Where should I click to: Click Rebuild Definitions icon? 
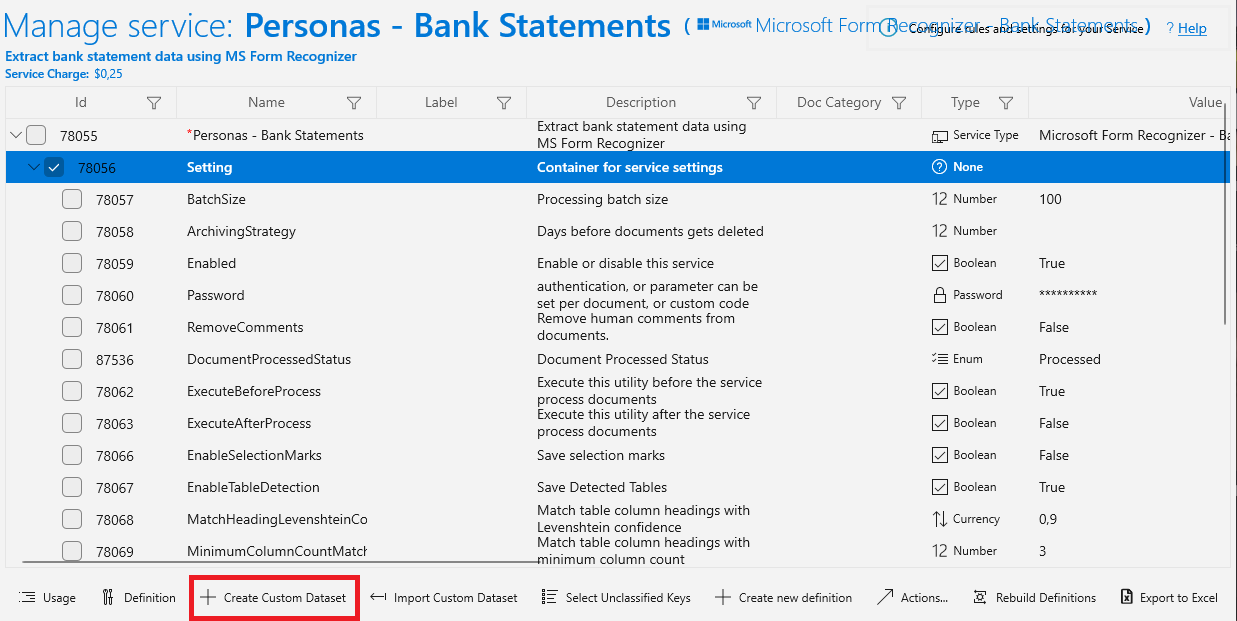coord(980,597)
